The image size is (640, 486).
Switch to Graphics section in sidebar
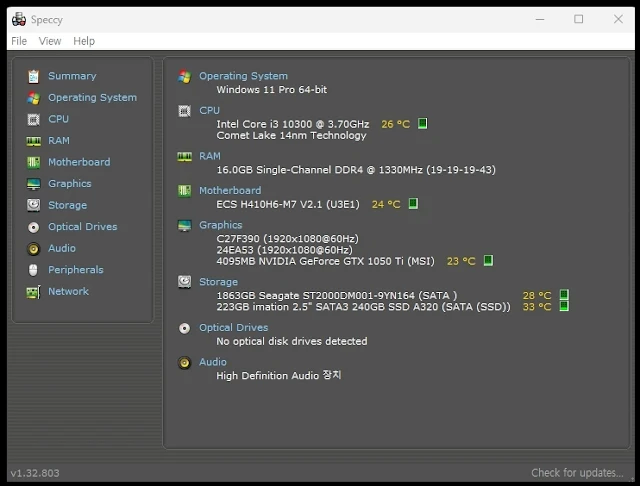pyautogui.click(x=70, y=184)
